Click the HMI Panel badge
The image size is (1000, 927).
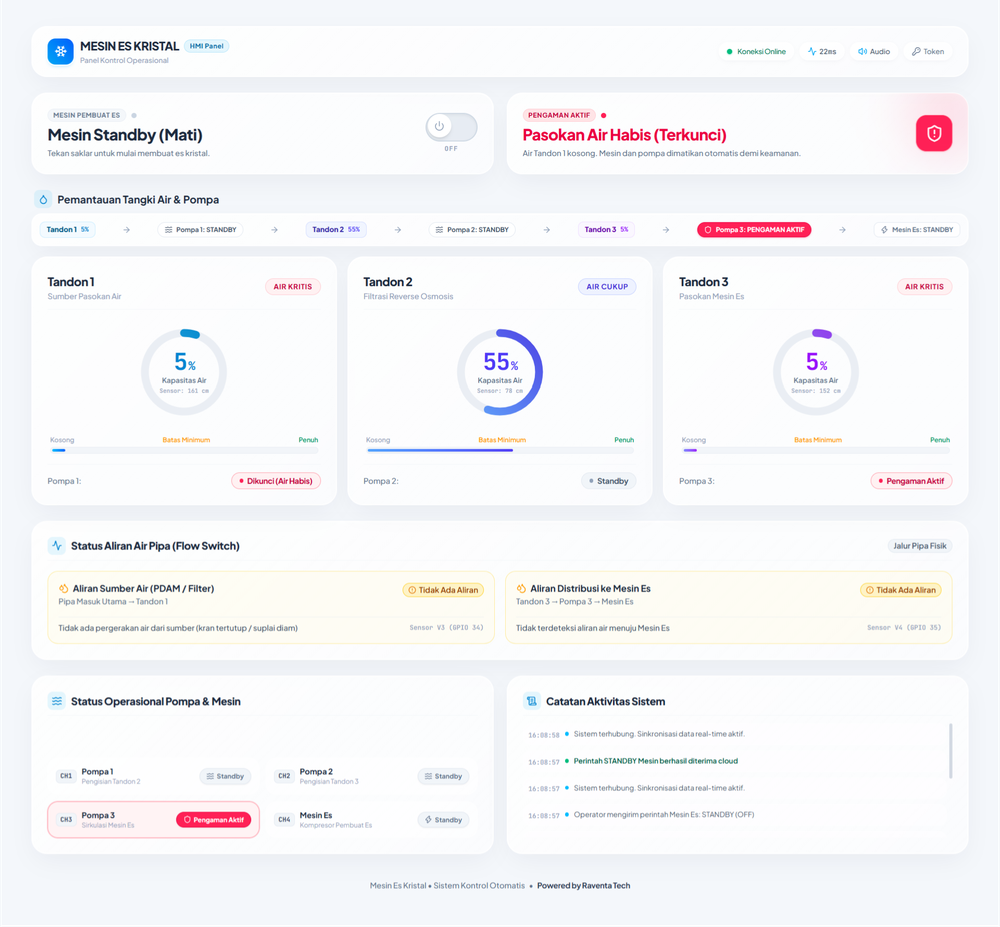(207, 46)
